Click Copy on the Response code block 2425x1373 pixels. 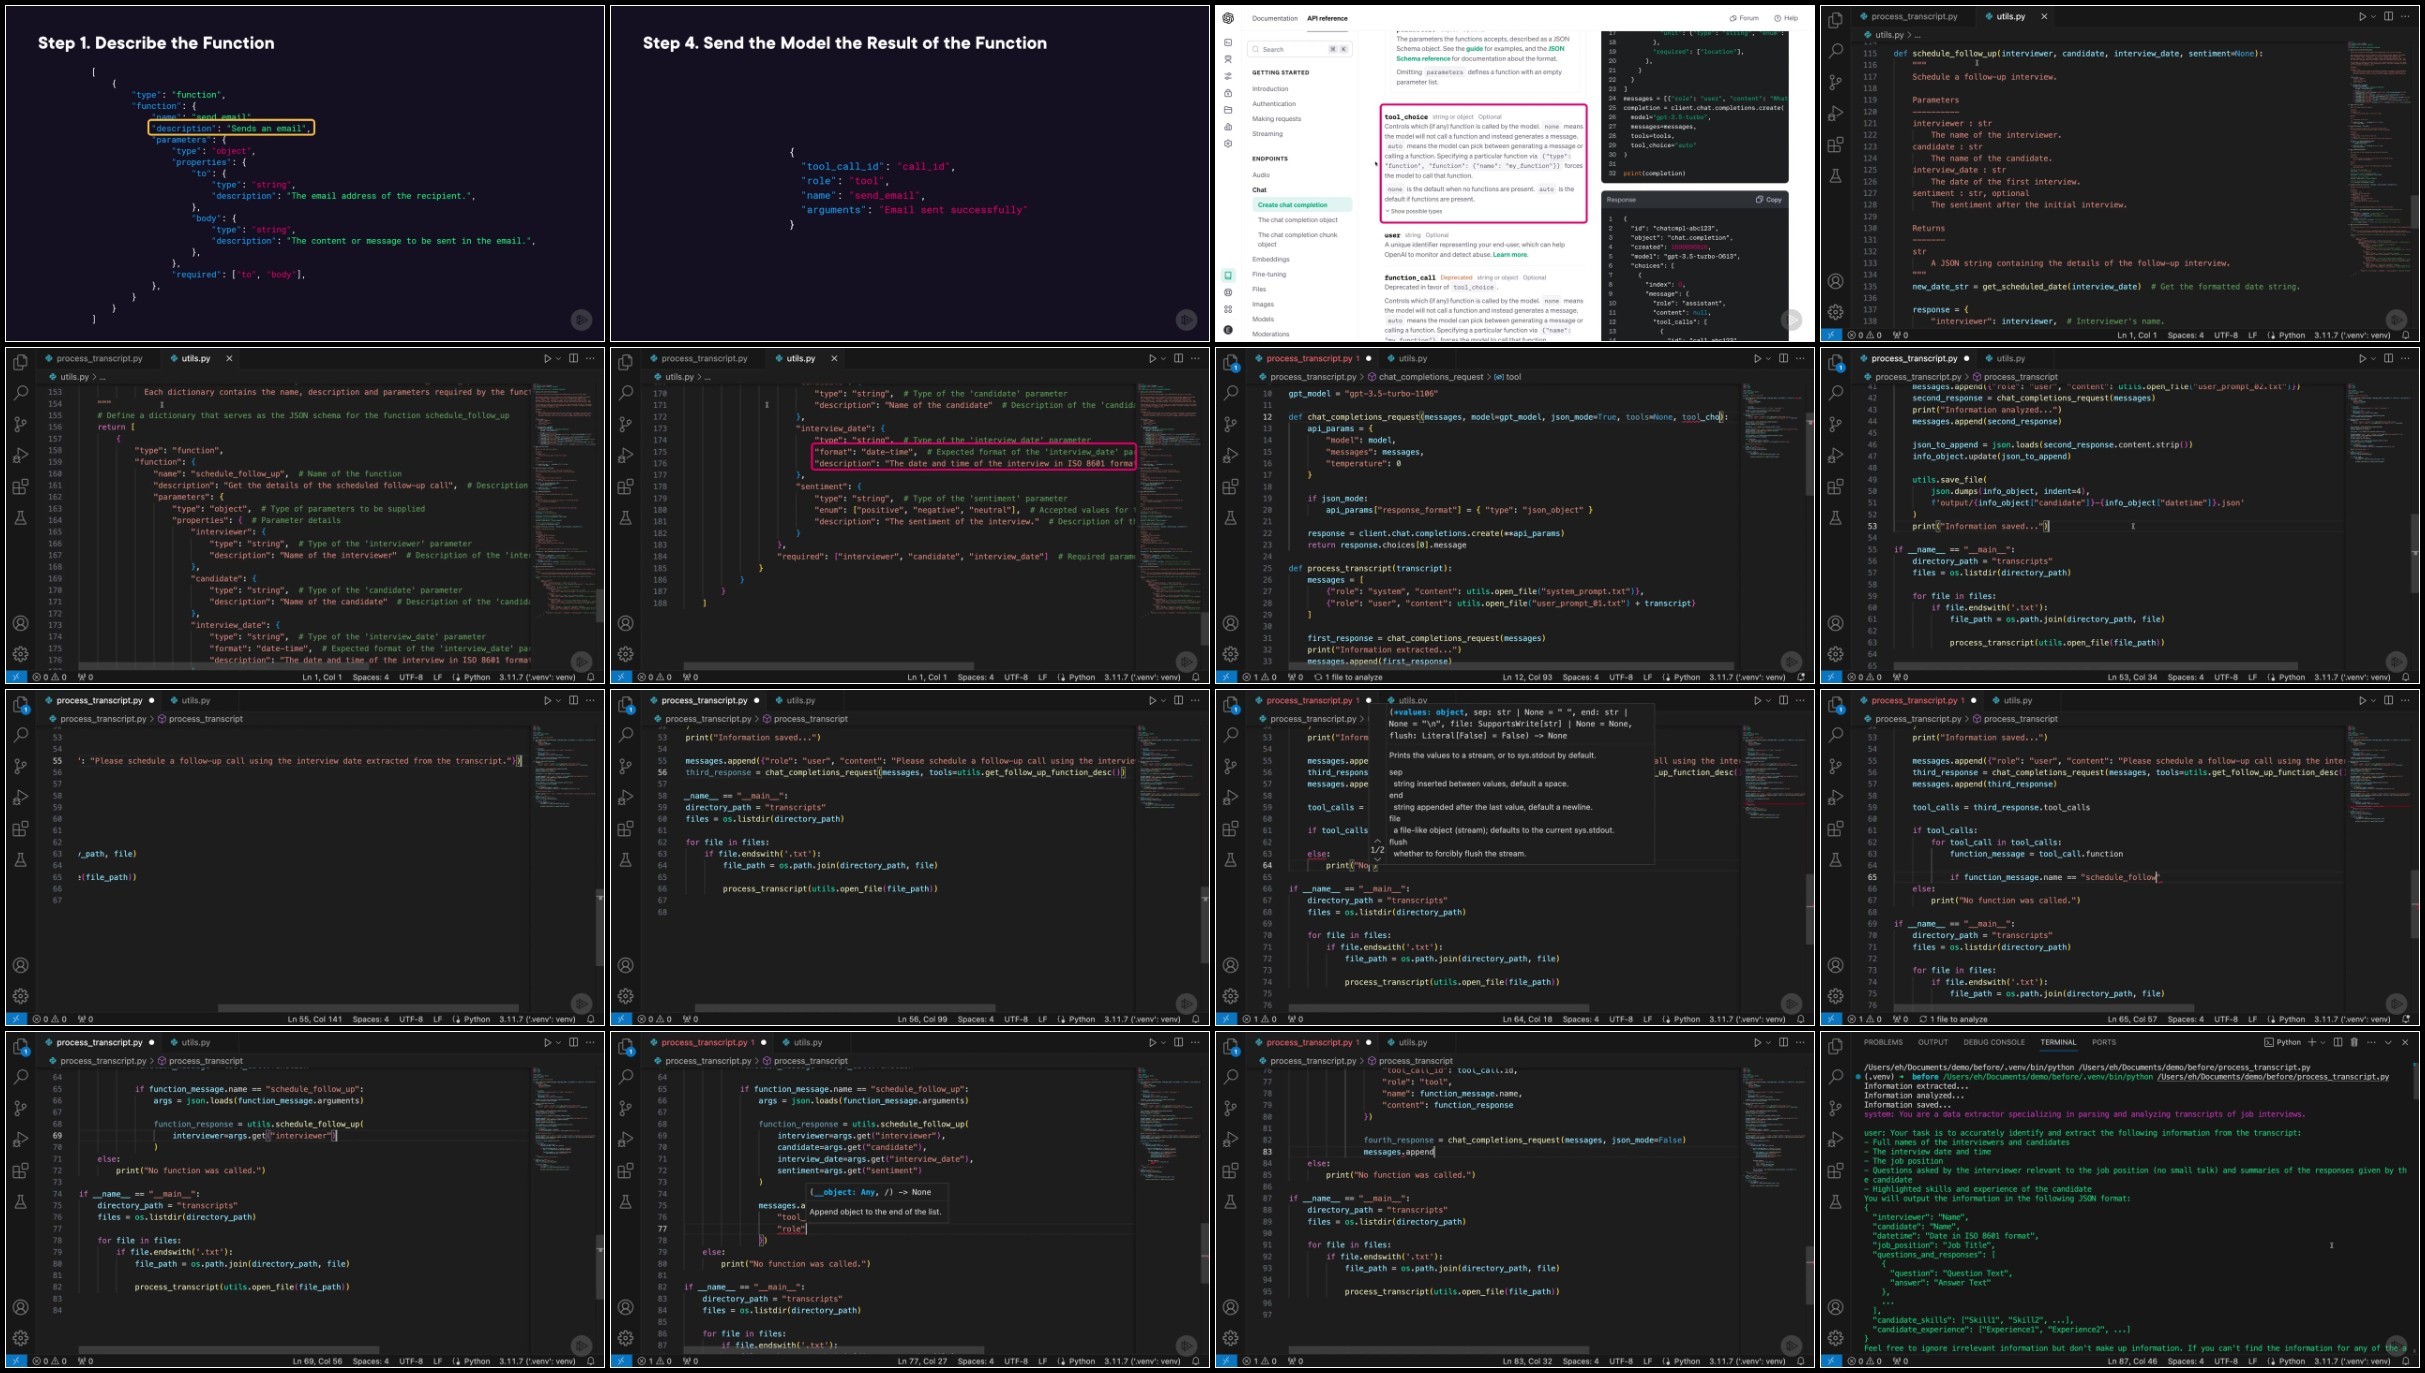pos(1769,200)
